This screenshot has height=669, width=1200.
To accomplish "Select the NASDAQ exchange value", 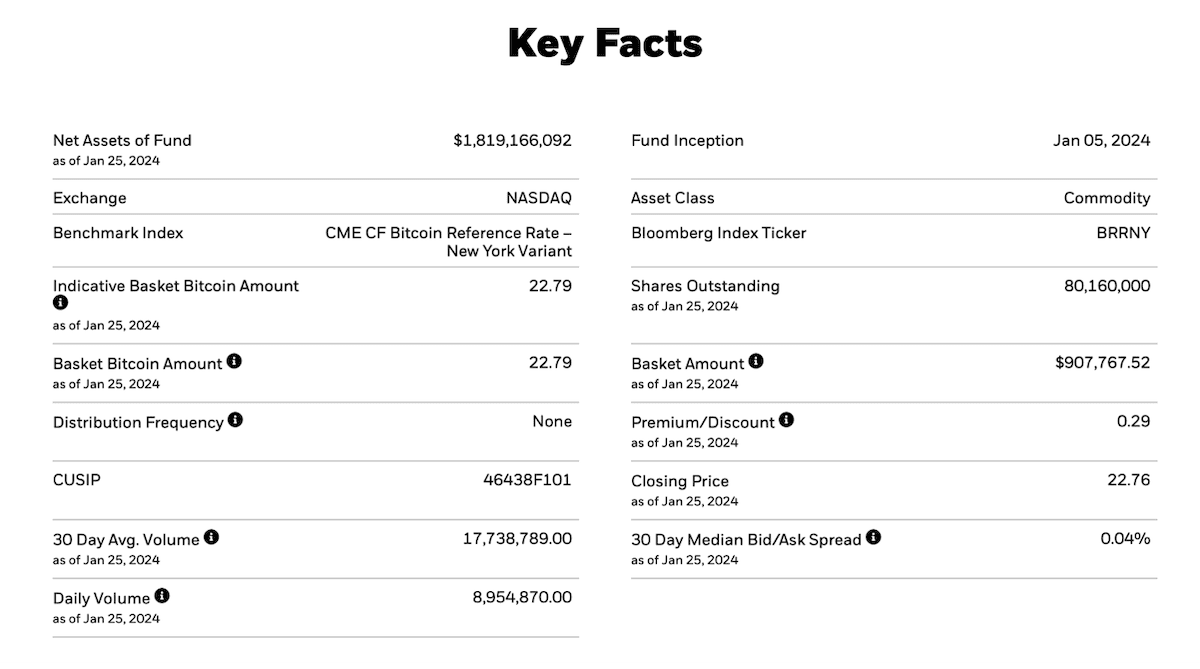I will (x=539, y=198).
